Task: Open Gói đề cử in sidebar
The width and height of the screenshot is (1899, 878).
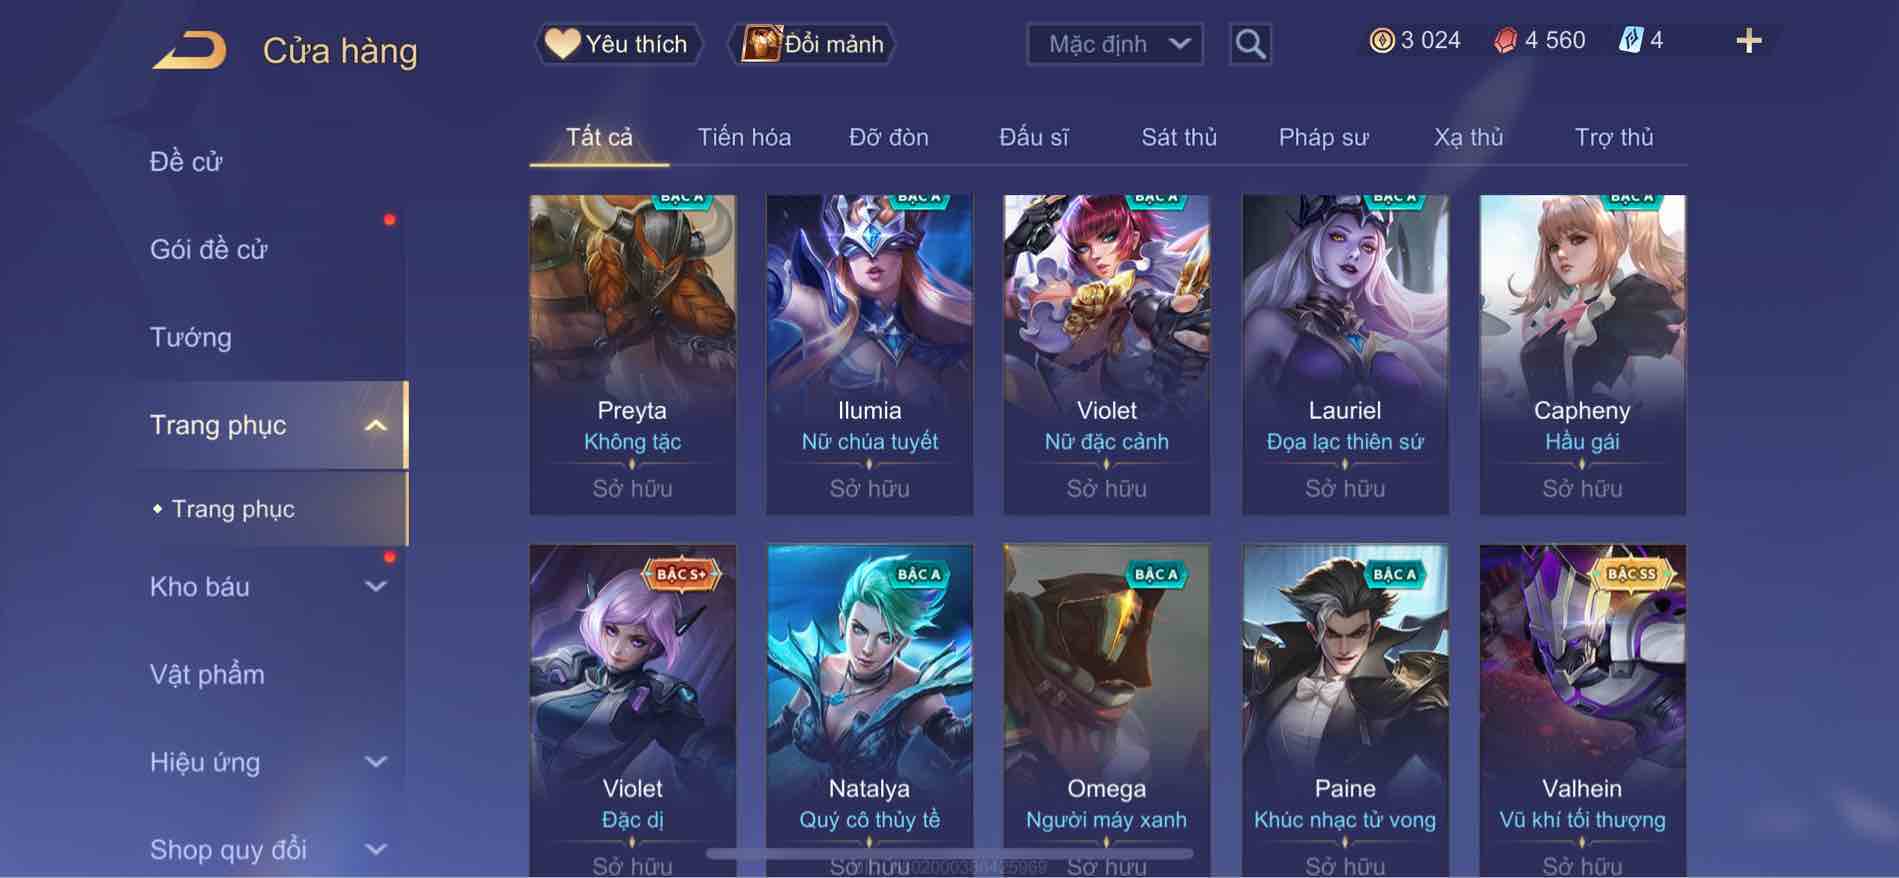Action: pyautogui.click(x=209, y=249)
